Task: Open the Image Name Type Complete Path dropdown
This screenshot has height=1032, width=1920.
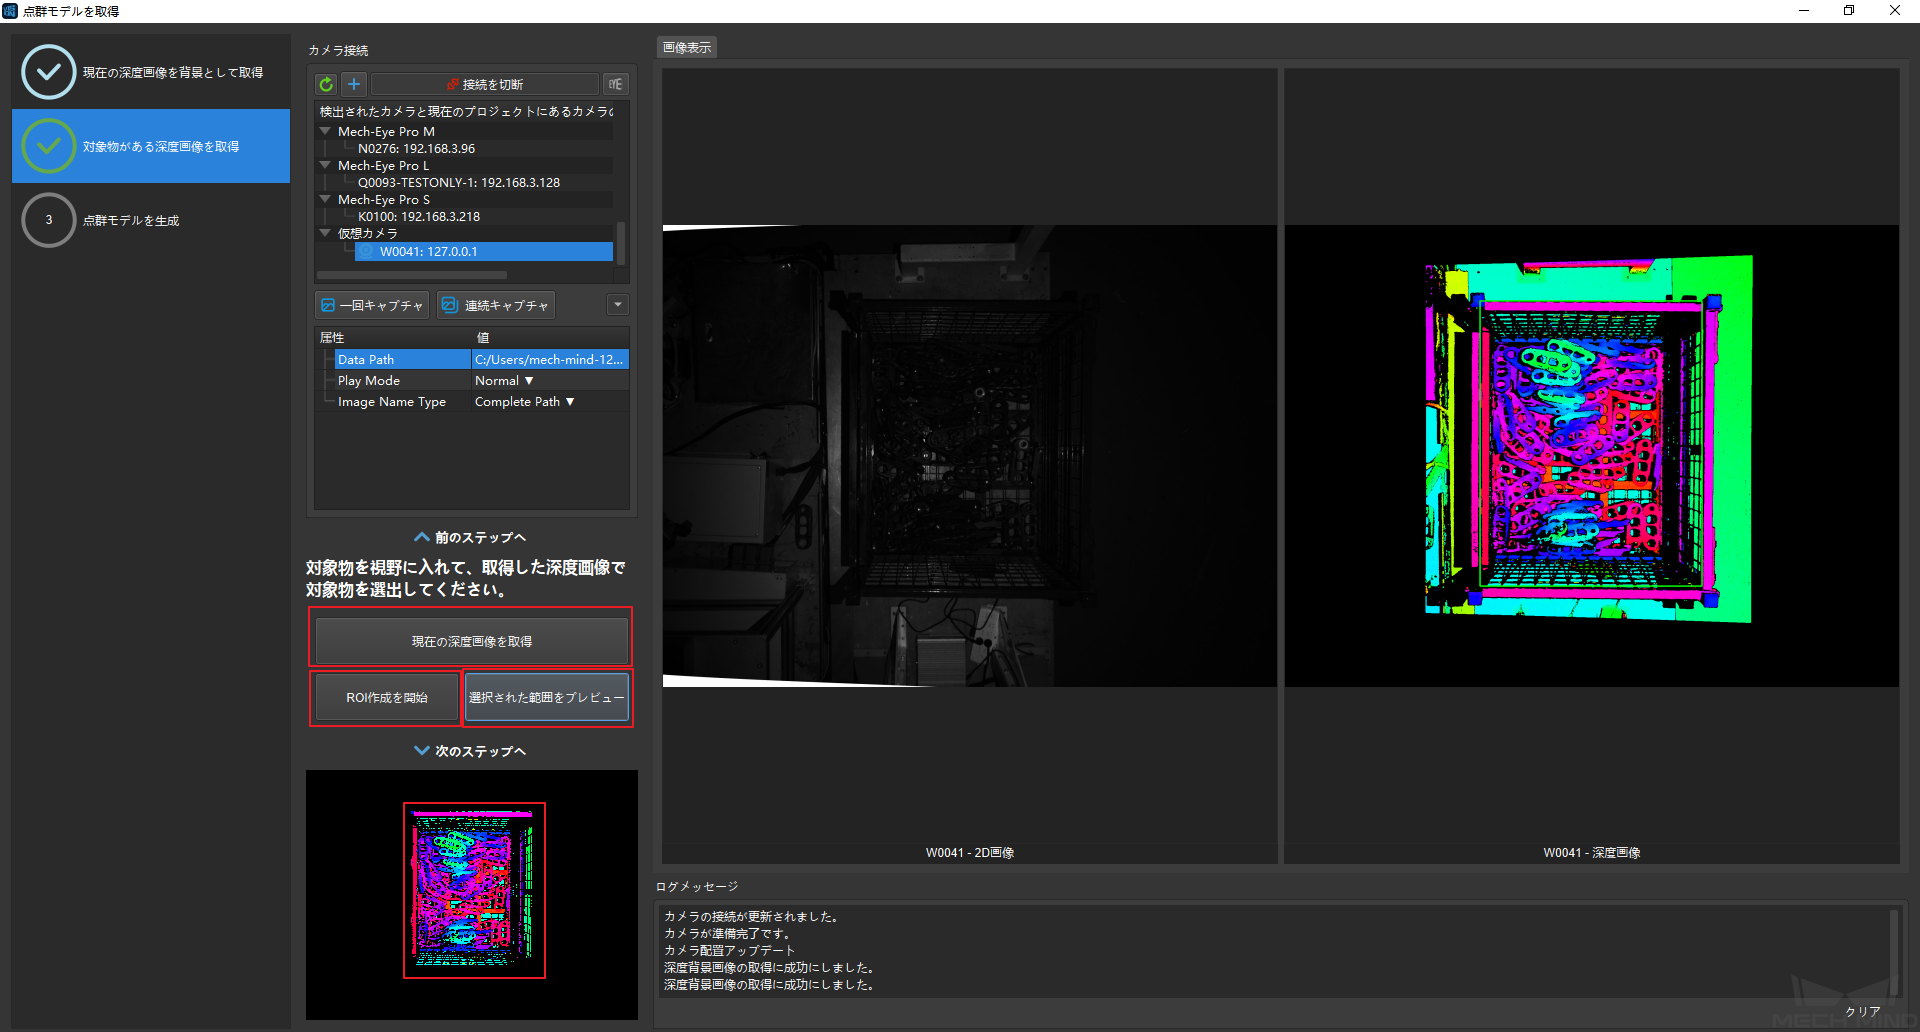Action: point(524,402)
